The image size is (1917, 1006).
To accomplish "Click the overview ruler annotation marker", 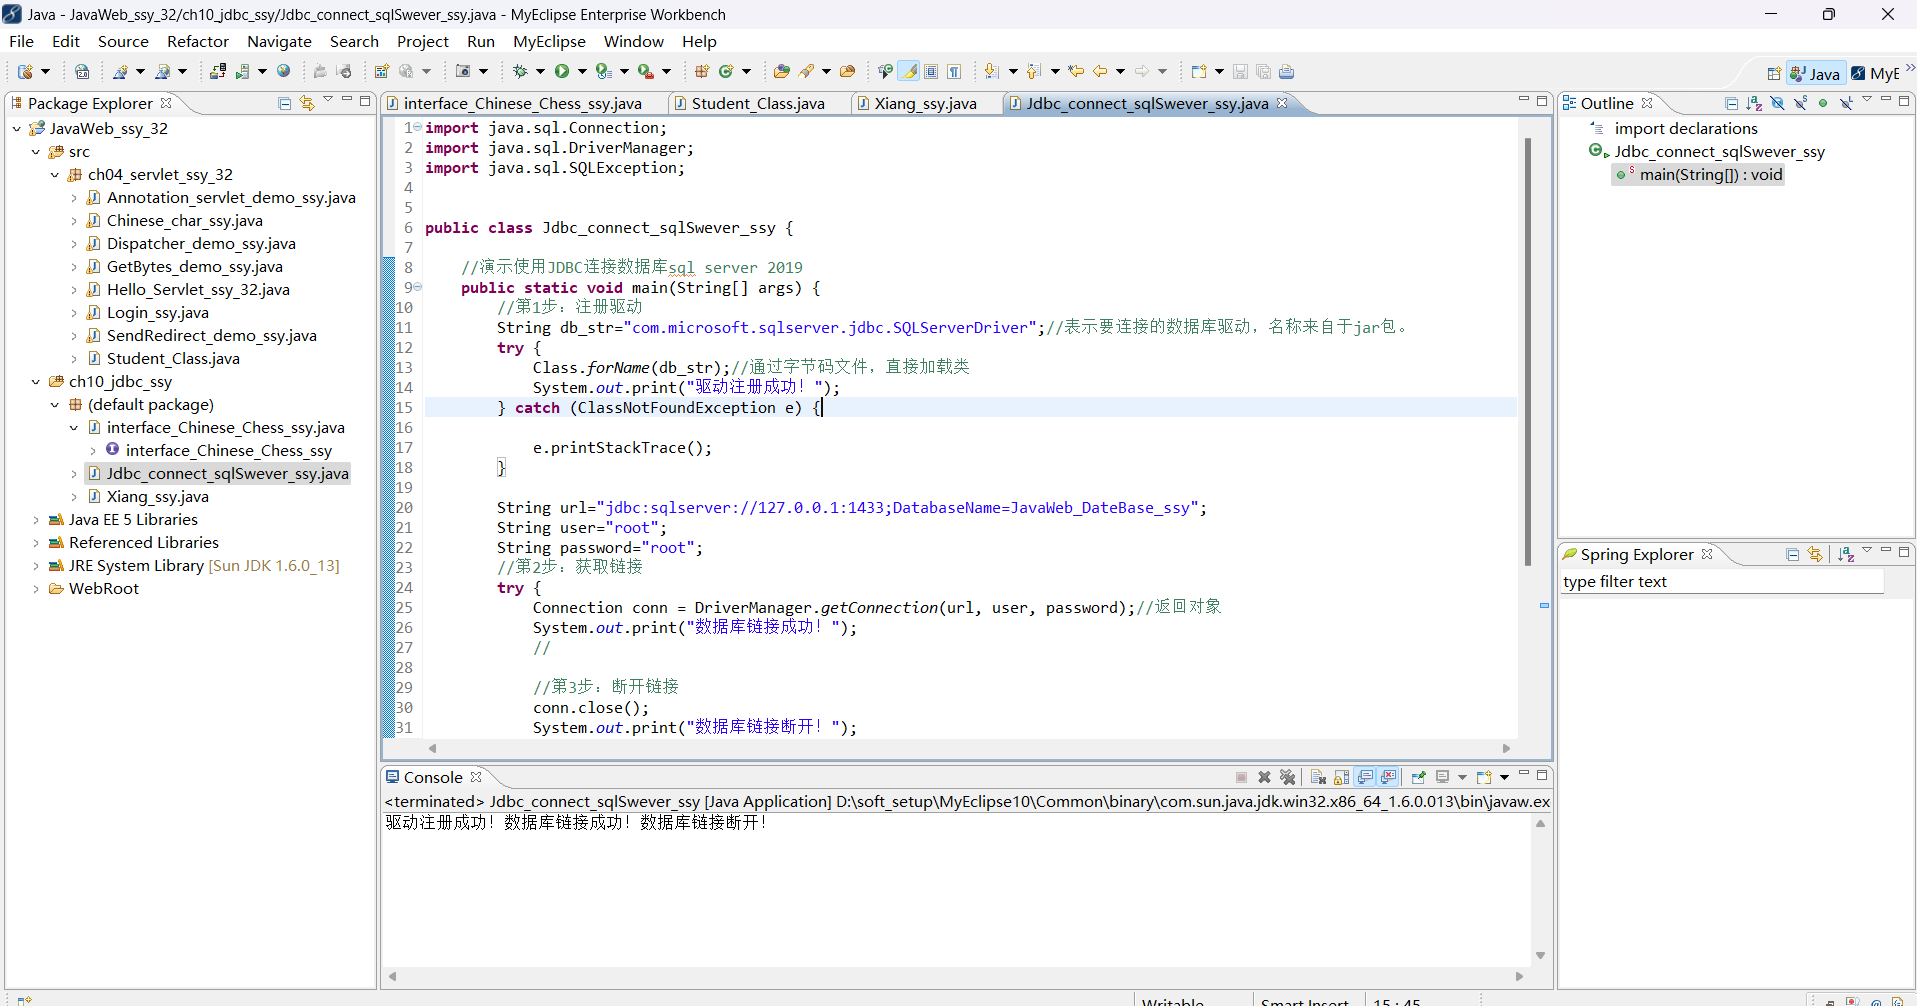I will click(x=1544, y=605).
